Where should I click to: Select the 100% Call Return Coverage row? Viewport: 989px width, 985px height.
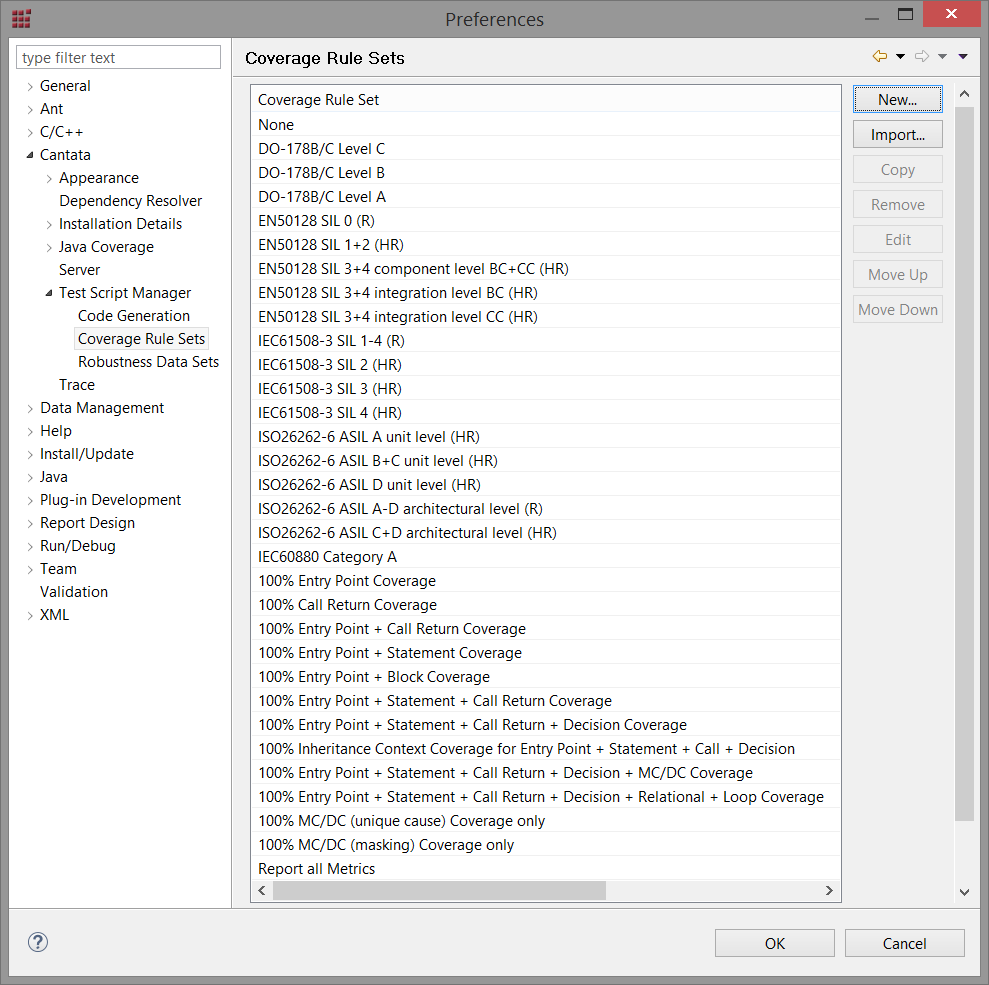[x=546, y=605]
